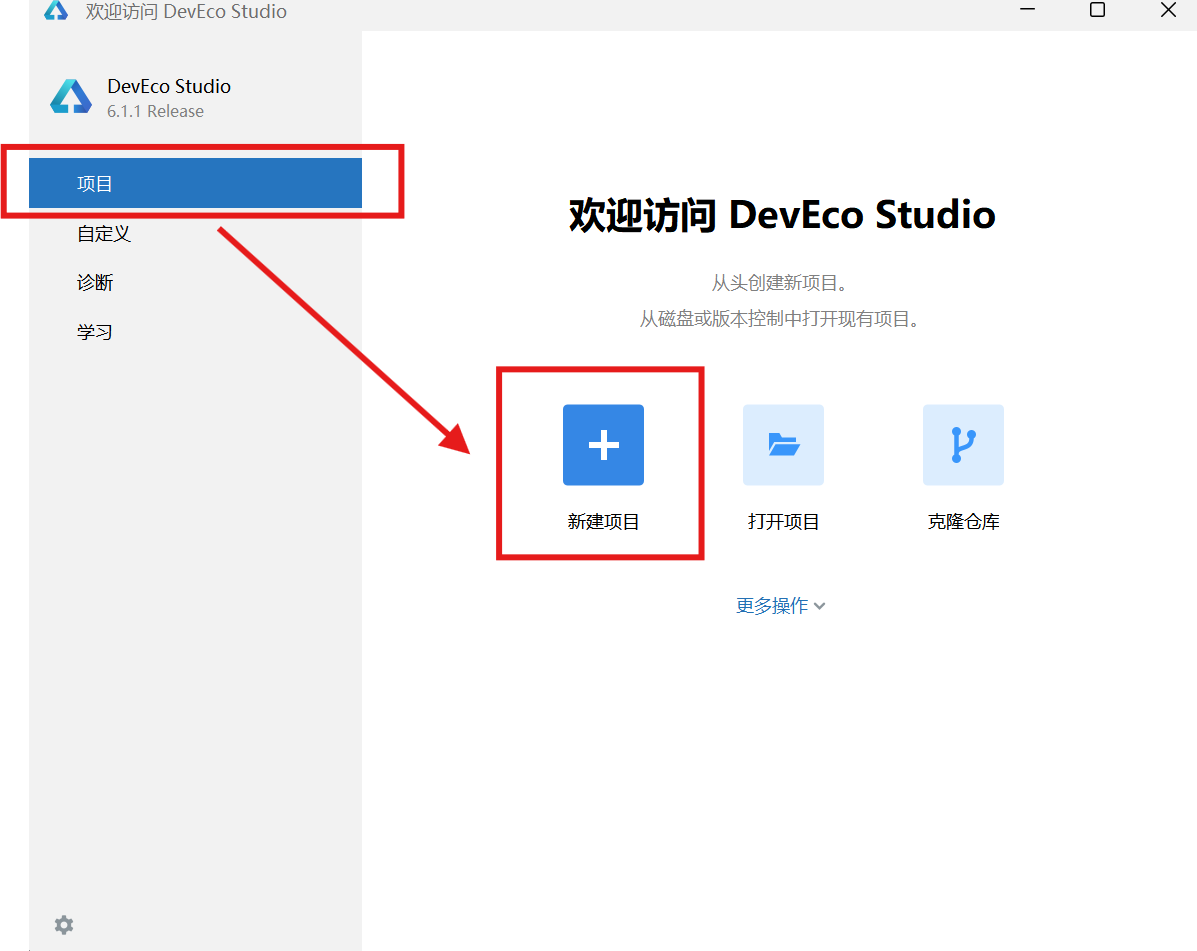Viewport: 1197px width, 951px height.
Task: Select the 项目 tab in sidebar
Action: pyautogui.click(x=195, y=183)
